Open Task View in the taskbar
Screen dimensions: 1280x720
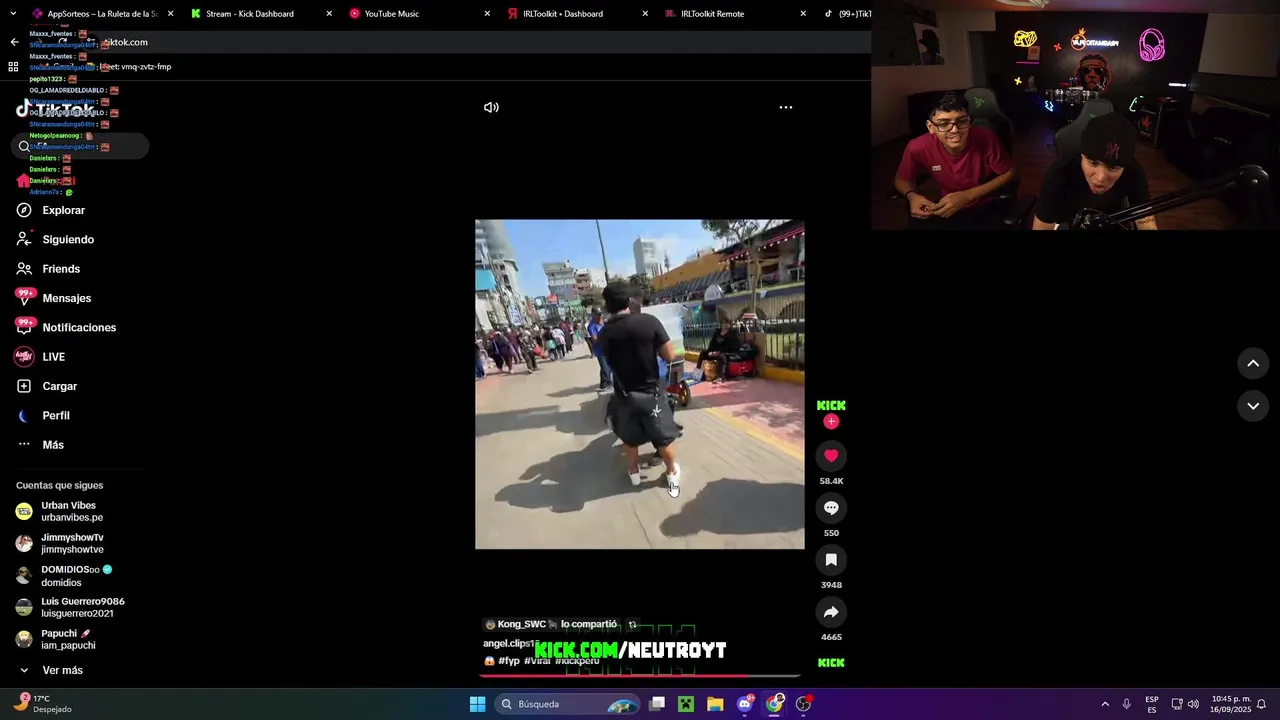657,704
